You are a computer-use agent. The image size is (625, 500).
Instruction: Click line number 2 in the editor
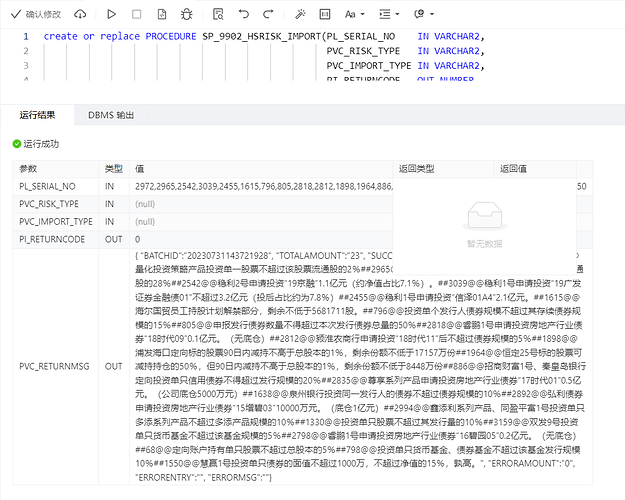click(26, 51)
